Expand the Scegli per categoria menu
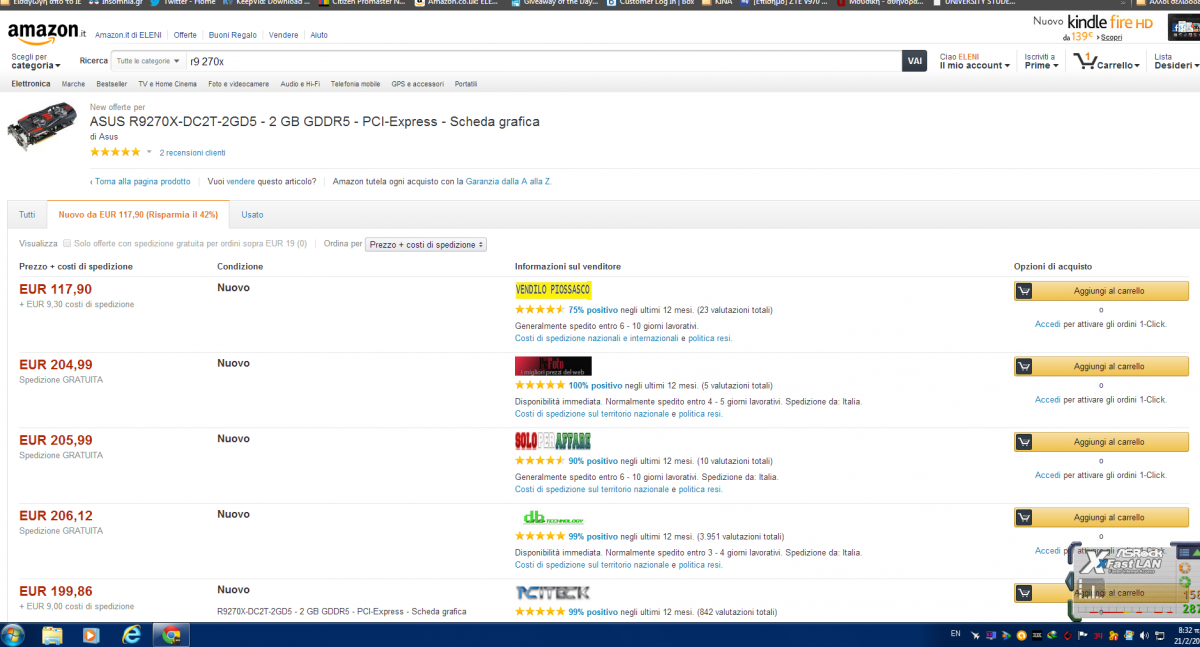Viewport: 1200px width, 647px height. coord(36,61)
